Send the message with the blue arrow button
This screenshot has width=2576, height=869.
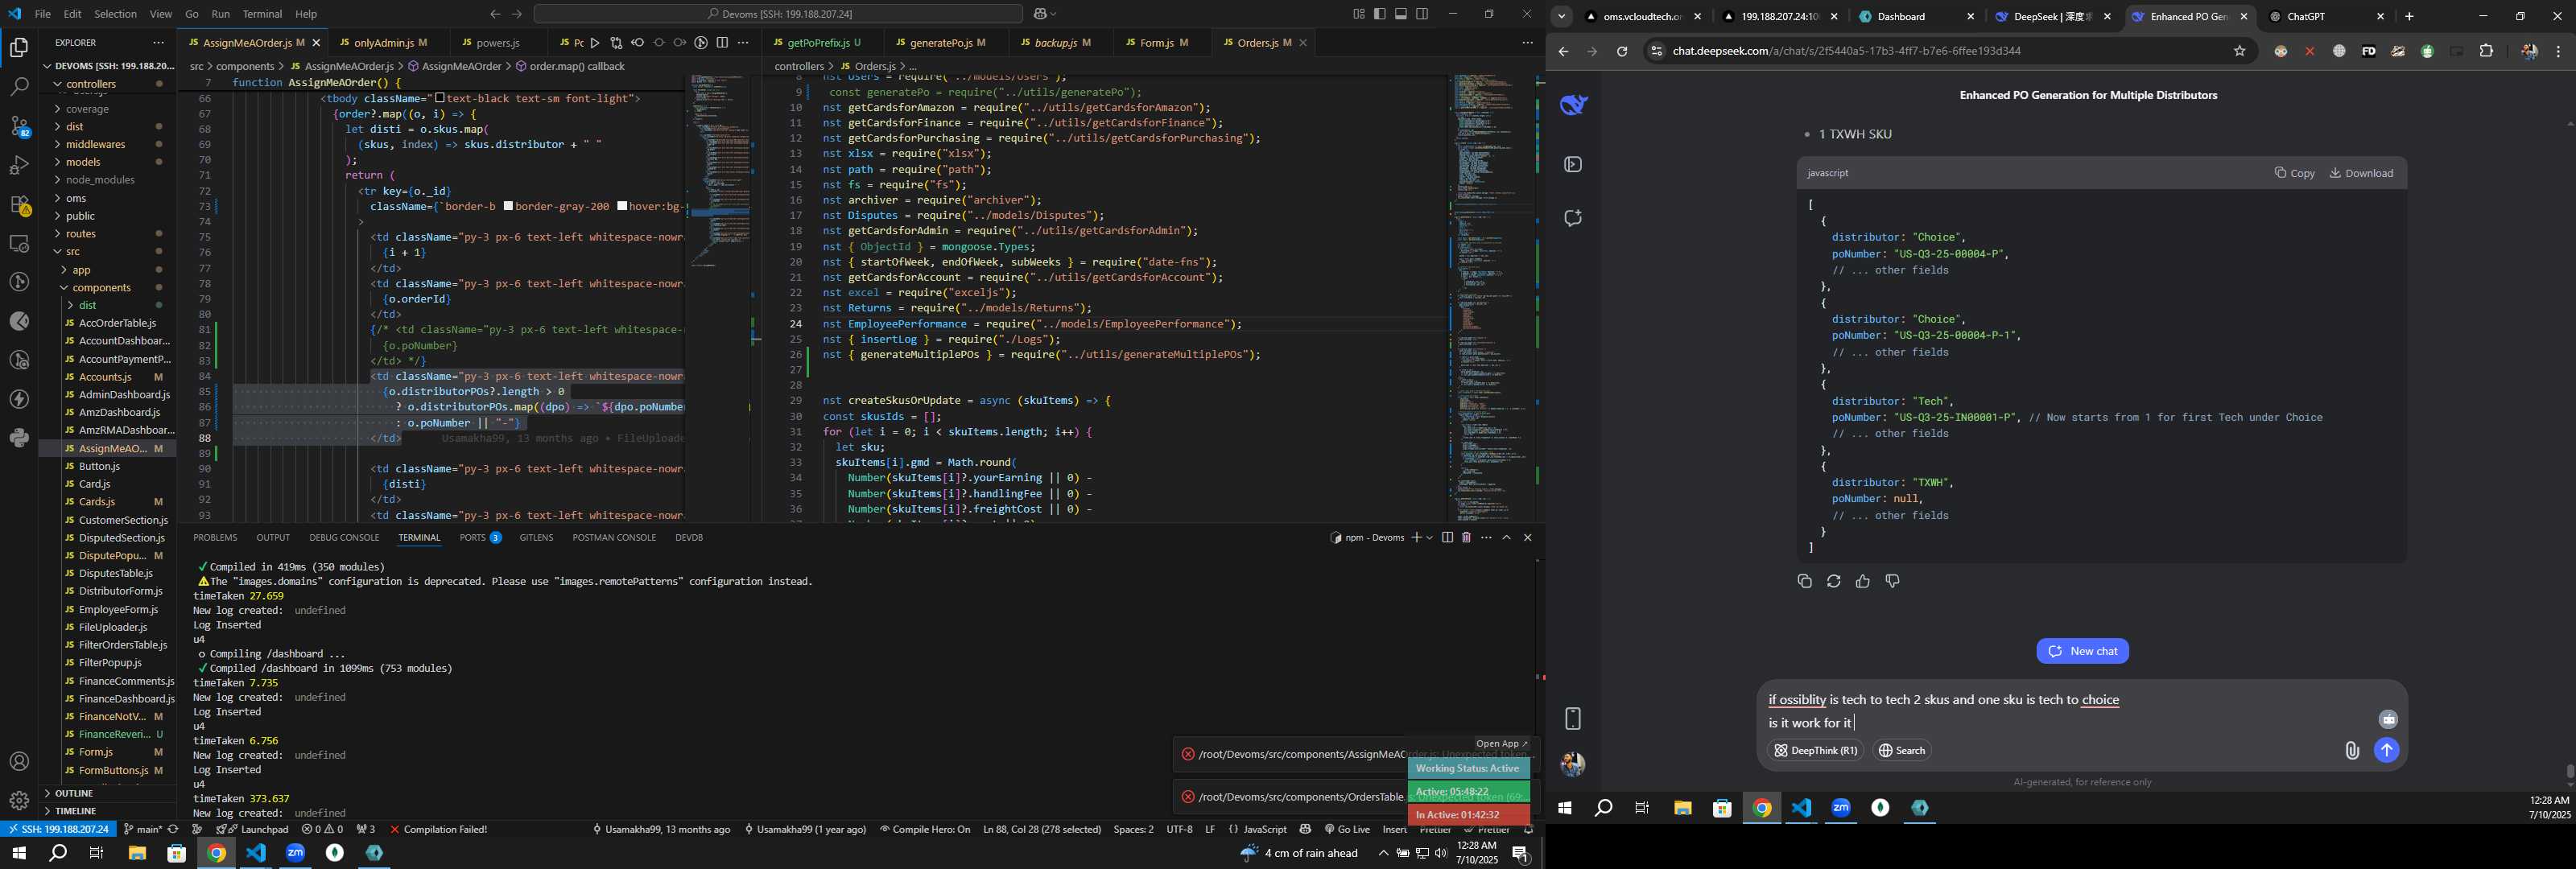pyautogui.click(x=2387, y=750)
